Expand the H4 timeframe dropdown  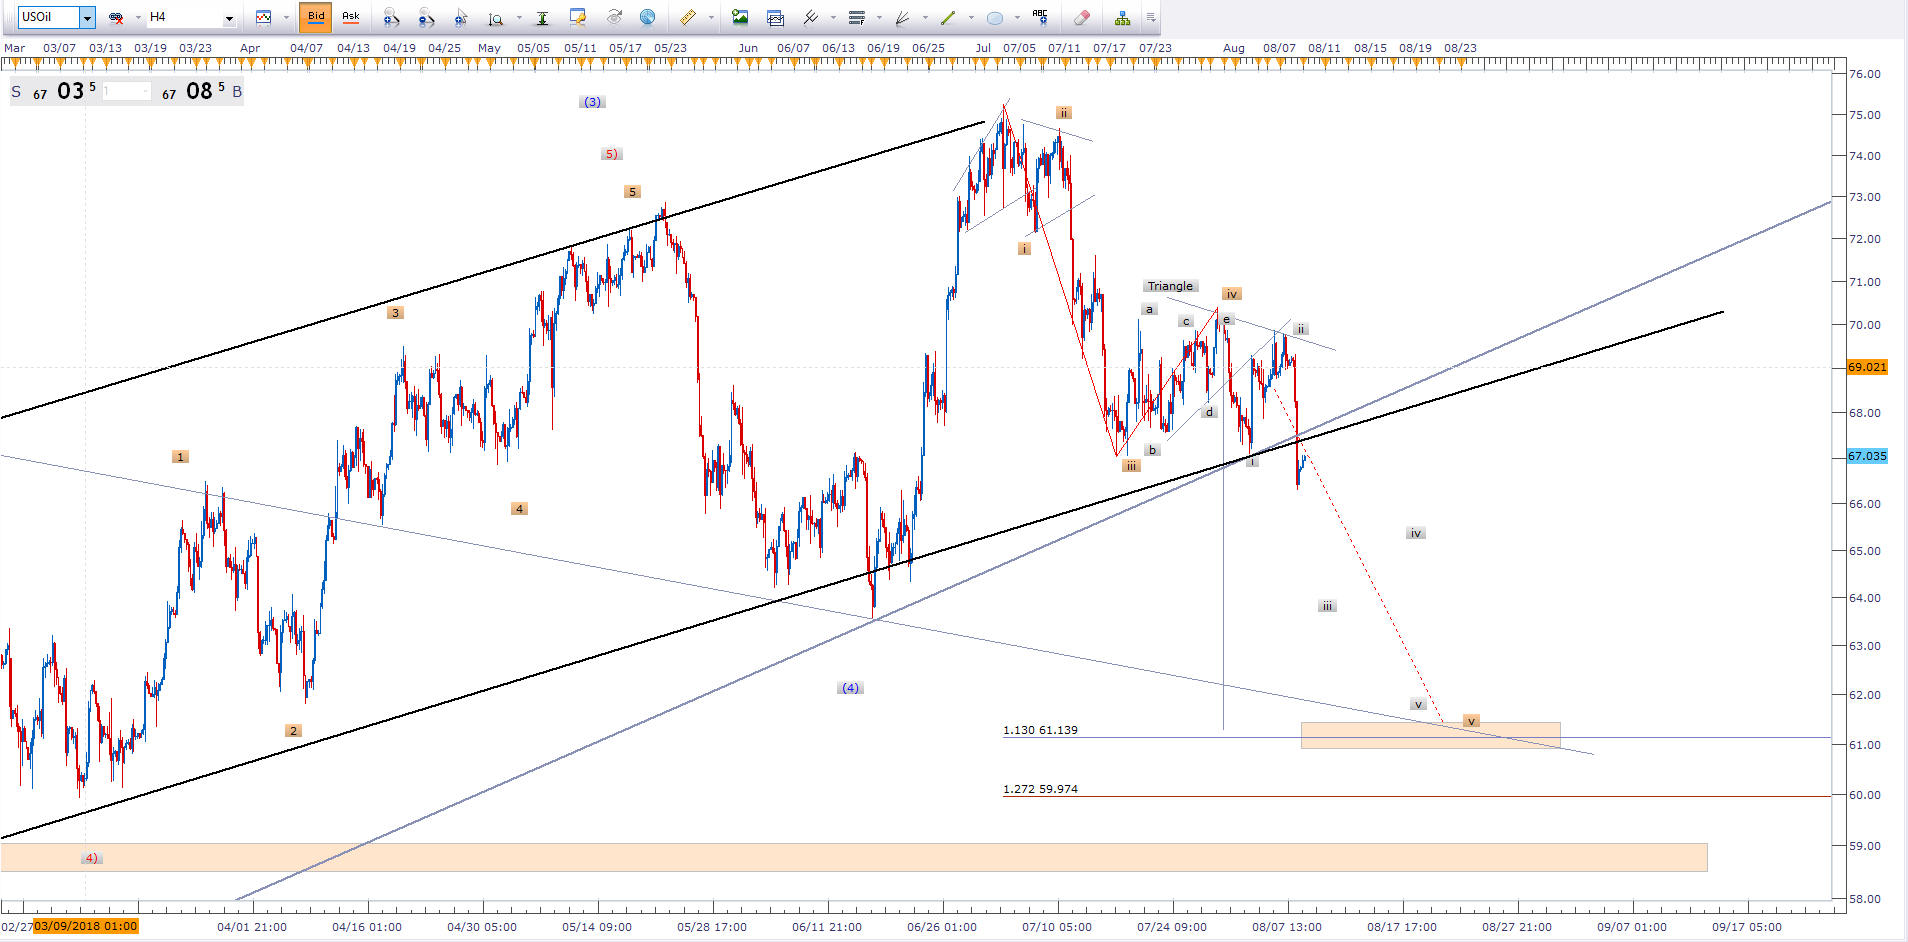(x=229, y=18)
